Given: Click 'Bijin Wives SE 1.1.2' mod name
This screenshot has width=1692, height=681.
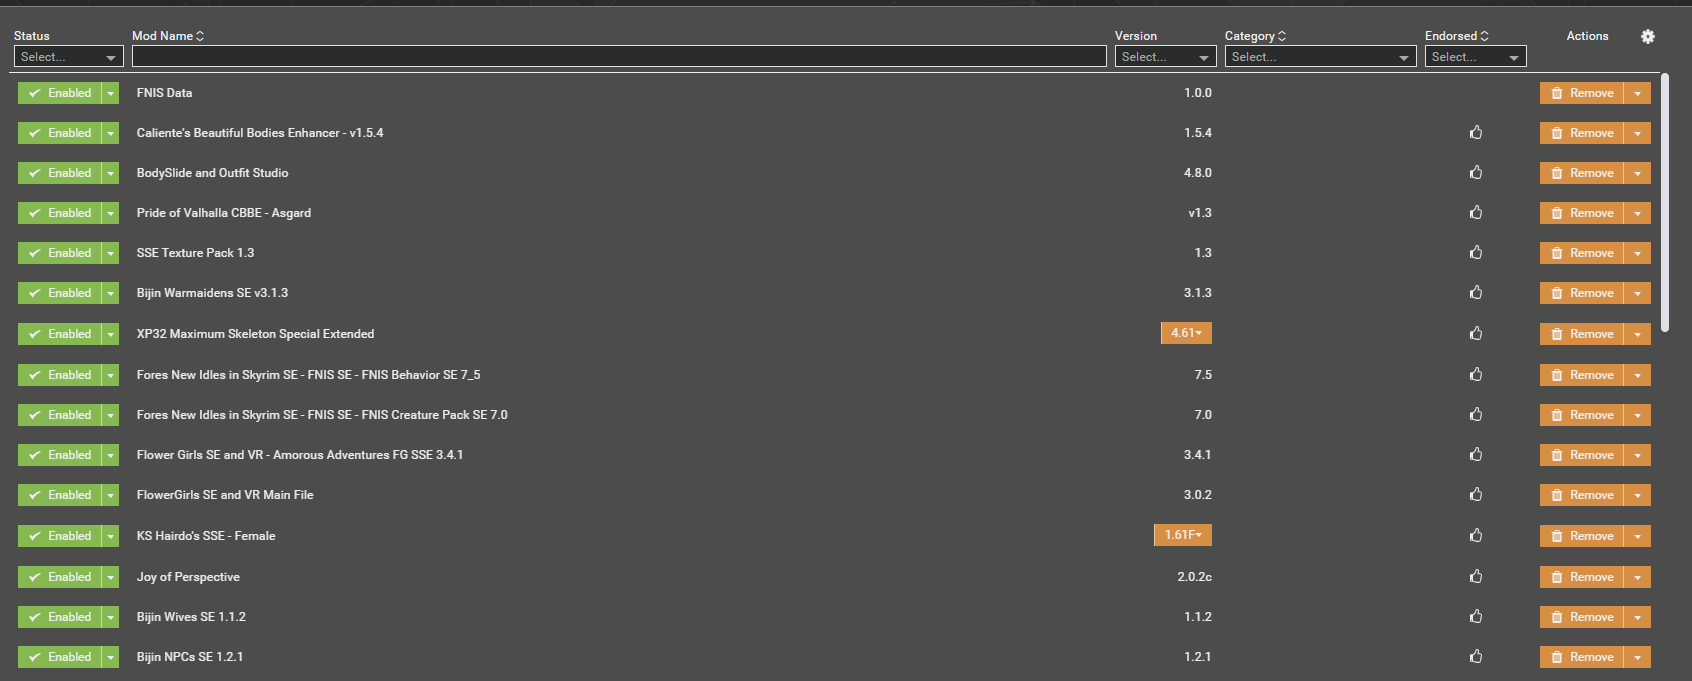Looking at the screenshot, I should (x=191, y=617).
